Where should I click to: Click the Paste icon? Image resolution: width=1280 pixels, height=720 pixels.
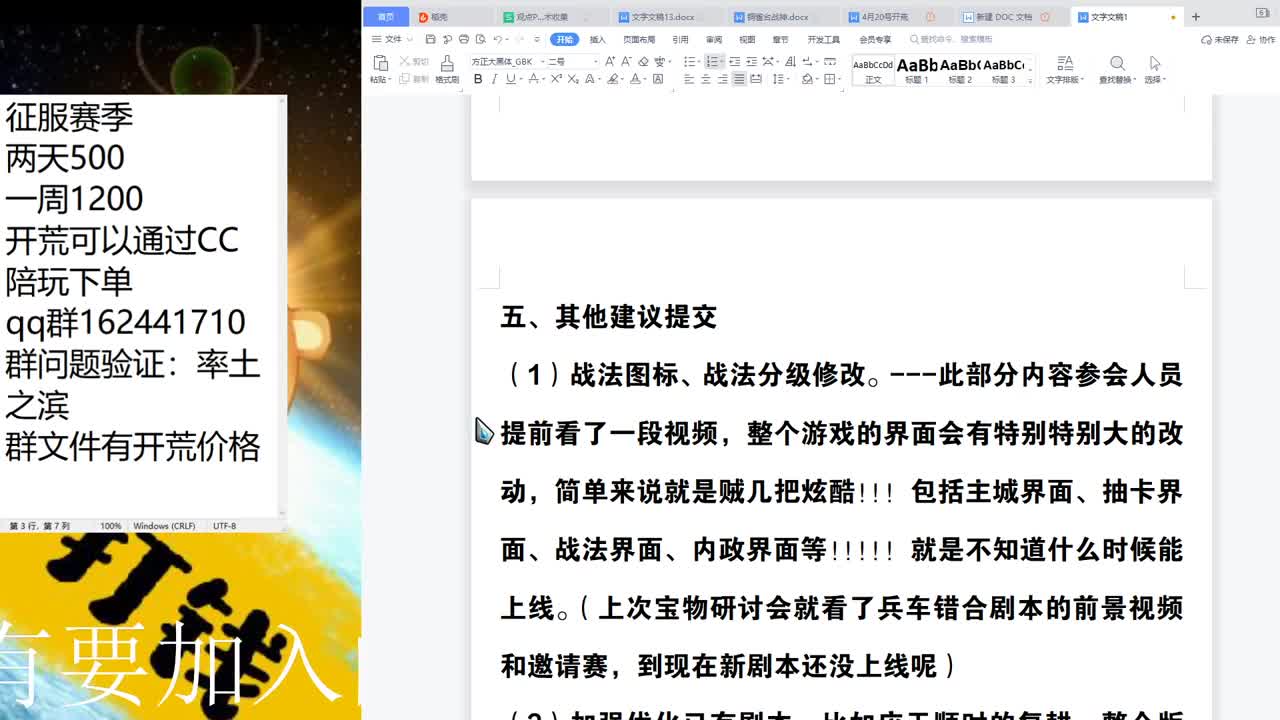(x=380, y=63)
